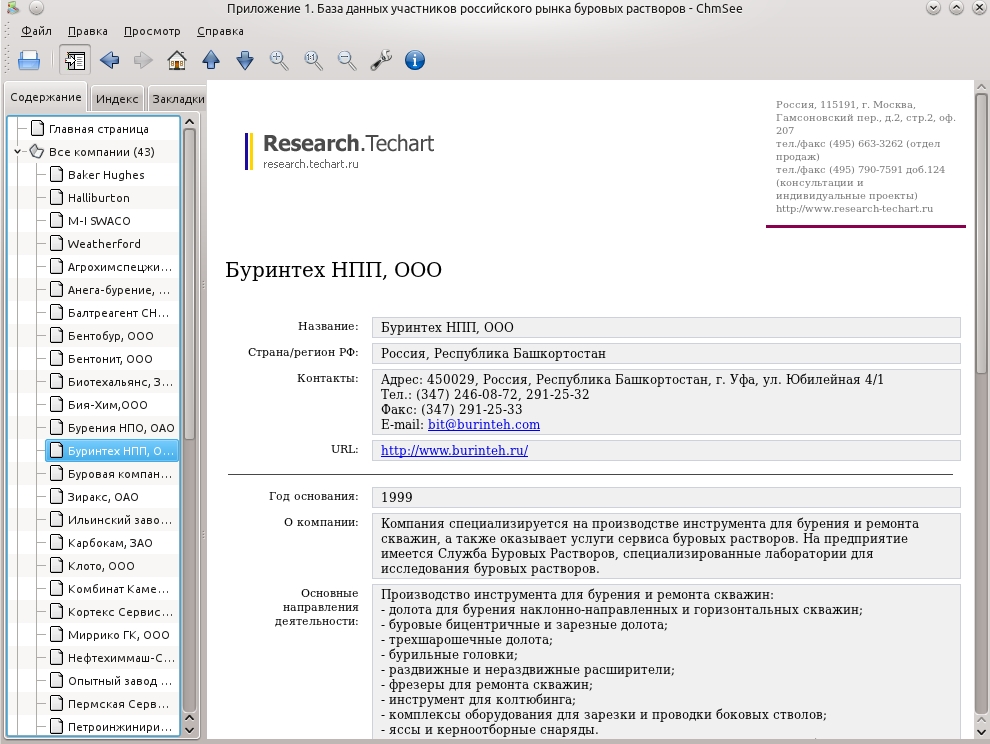This screenshot has height=744, width=990.
Task: Open the Биотехальянс entry
Action: [119, 382]
